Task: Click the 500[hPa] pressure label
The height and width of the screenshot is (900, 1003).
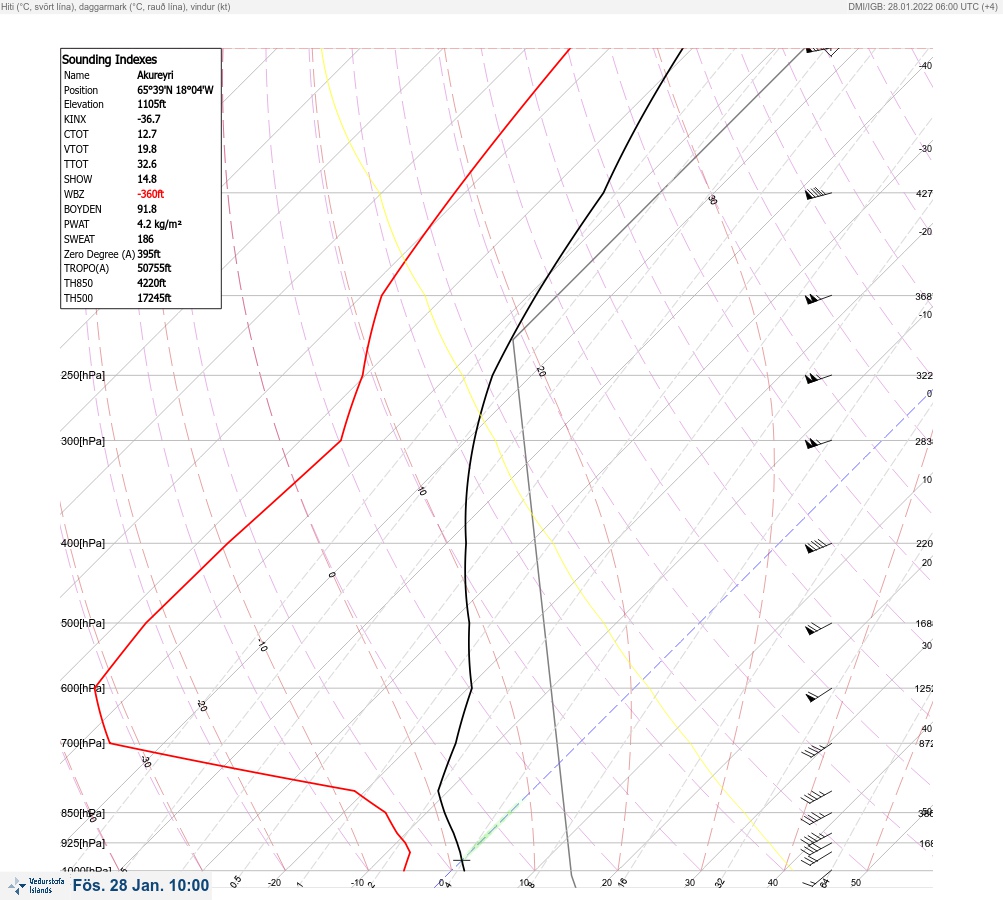Action: pos(83,623)
